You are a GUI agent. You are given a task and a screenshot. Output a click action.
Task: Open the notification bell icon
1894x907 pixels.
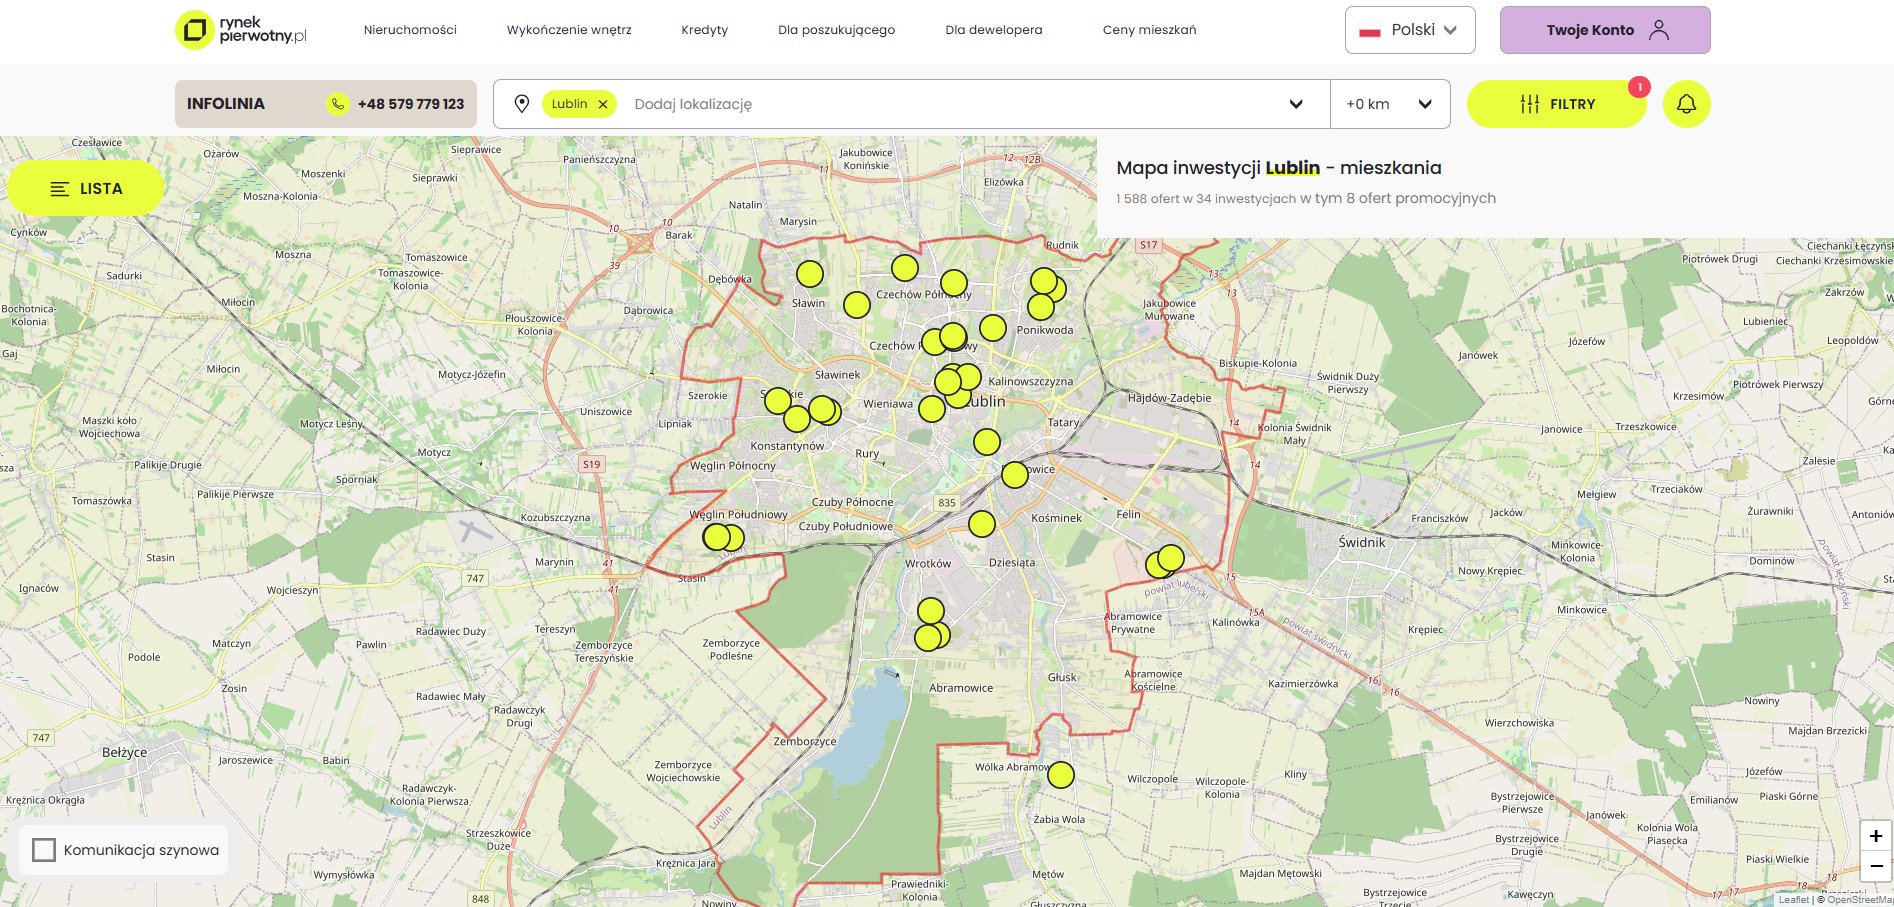pos(1687,103)
